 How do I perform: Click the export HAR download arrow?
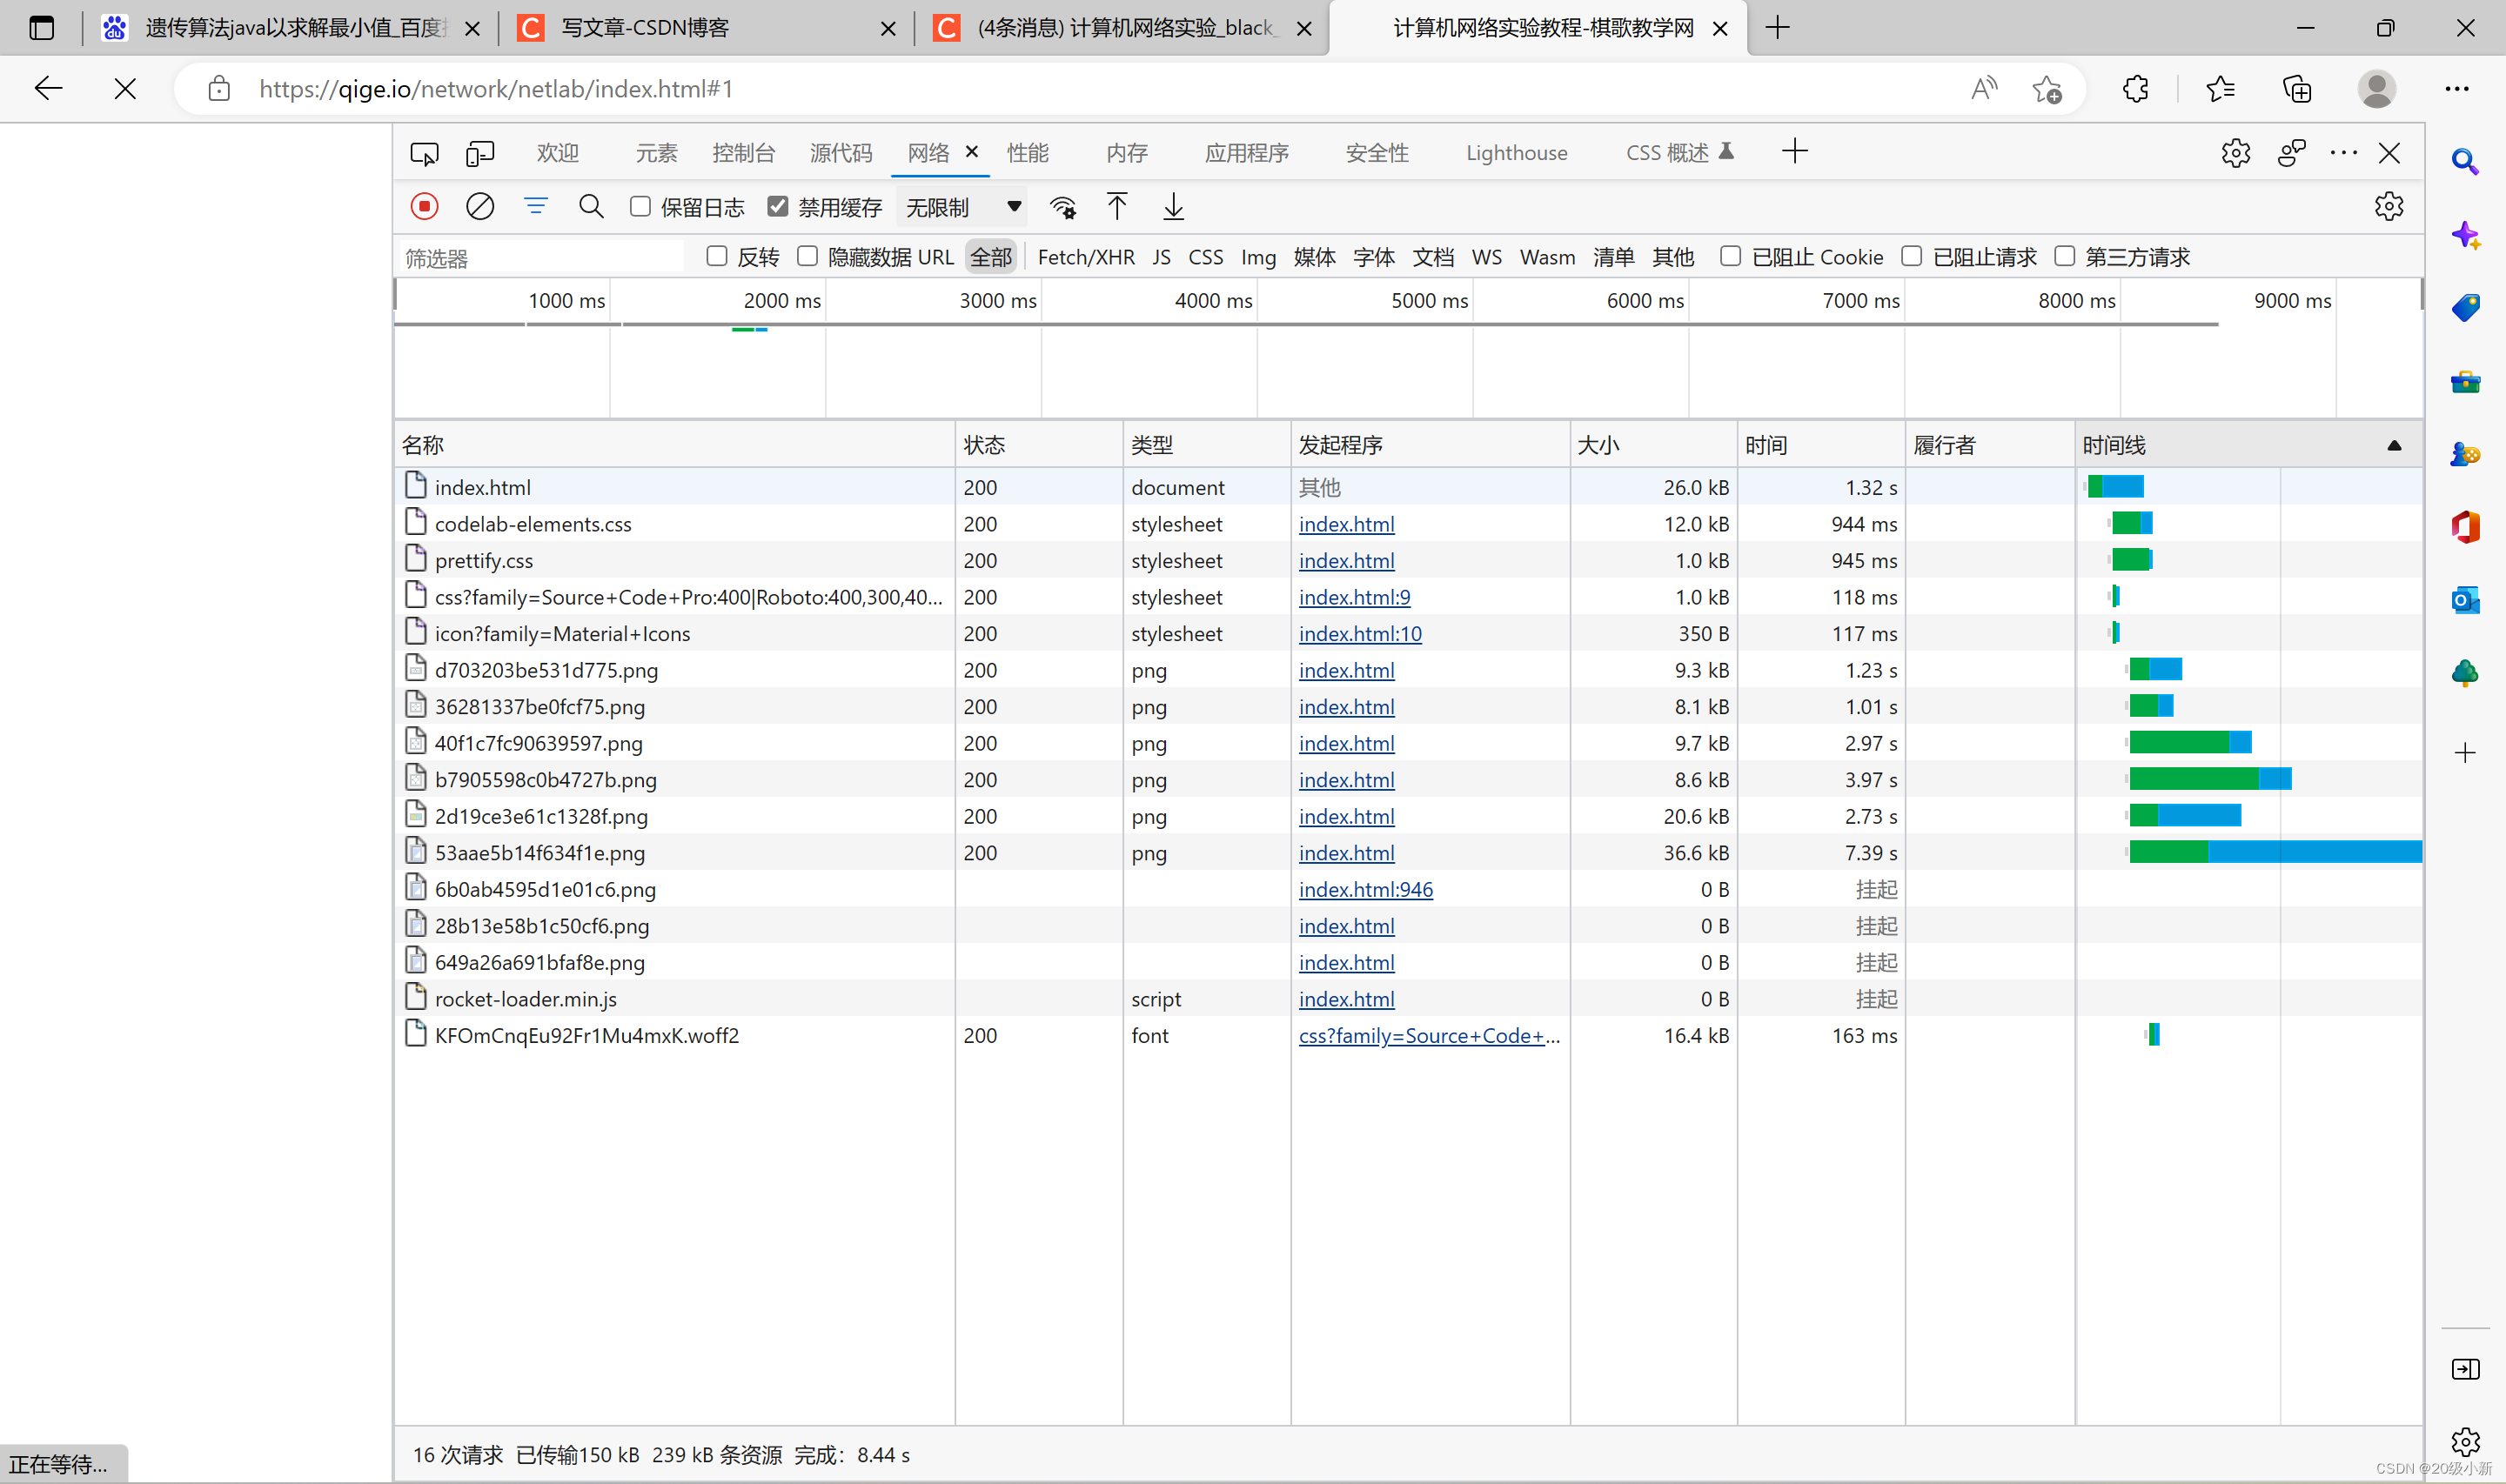1173,206
